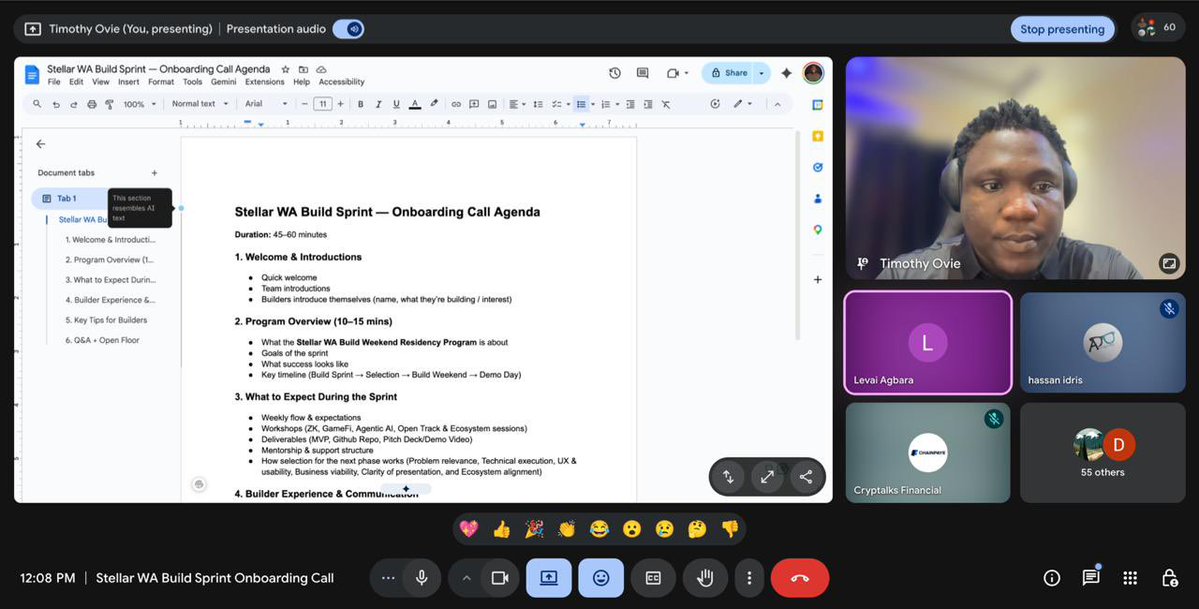The height and width of the screenshot is (609, 1199).
Task: Toggle closed captions
Action: point(653,578)
